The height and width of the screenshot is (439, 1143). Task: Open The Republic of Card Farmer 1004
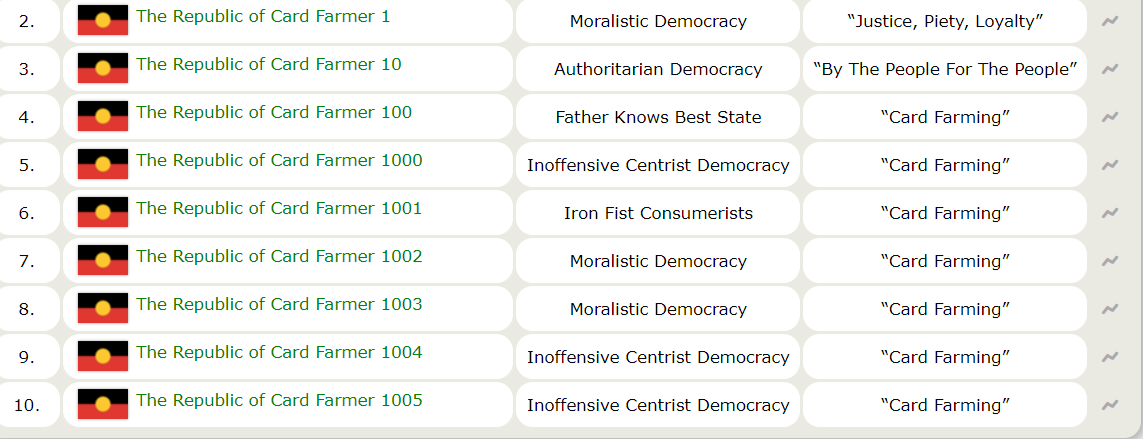click(279, 352)
